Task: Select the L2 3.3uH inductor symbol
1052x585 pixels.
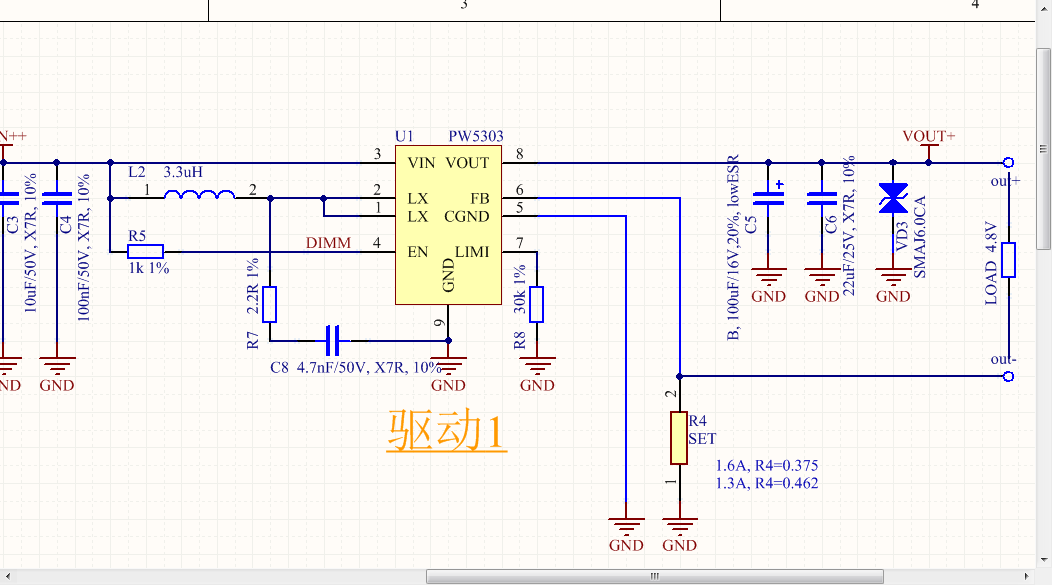Action: (x=199, y=195)
